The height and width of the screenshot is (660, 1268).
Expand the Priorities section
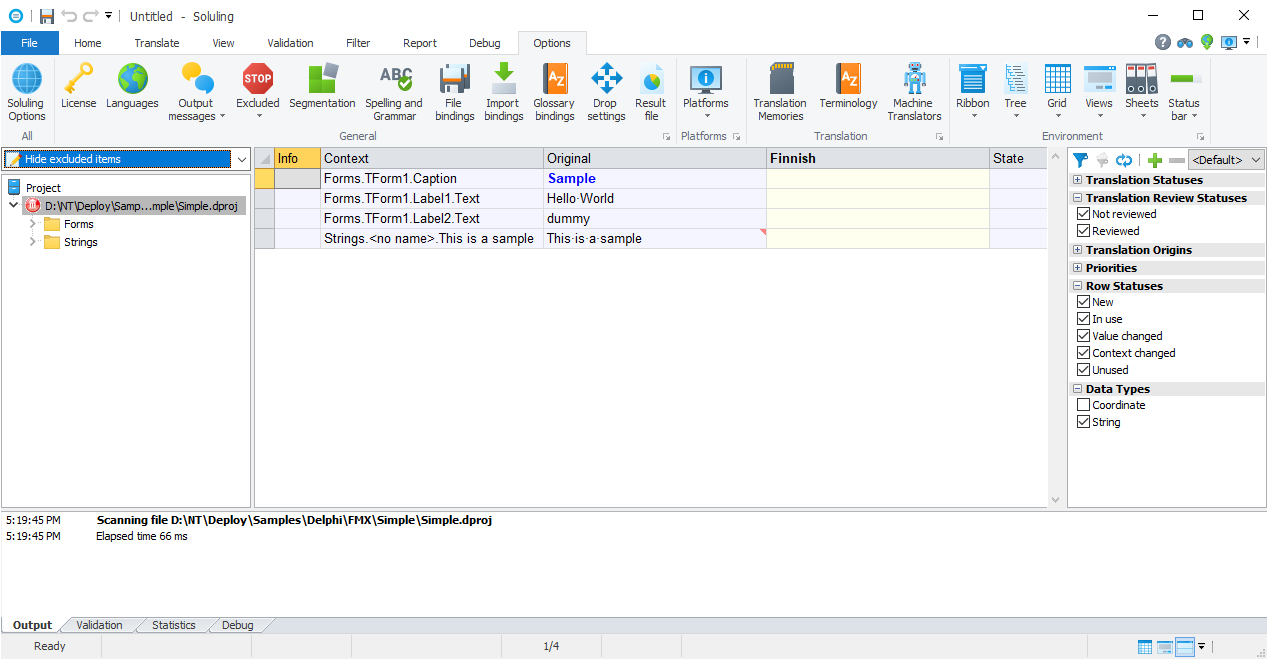(1077, 268)
